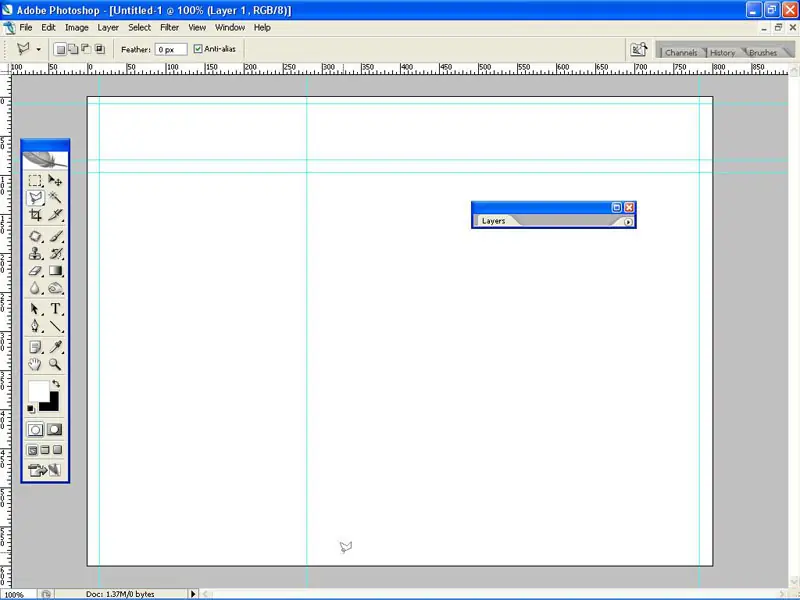Click the foreground color swatch
Viewport: 800px width, 600px height.
pos(37,390)
